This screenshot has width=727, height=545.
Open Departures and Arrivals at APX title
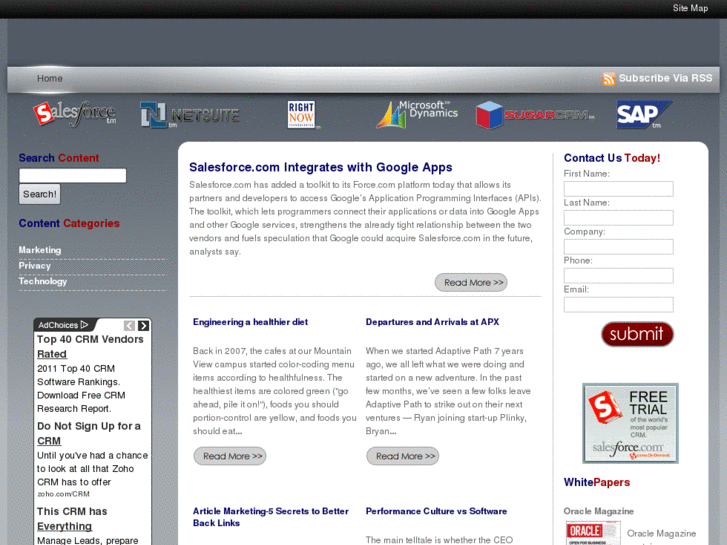pyautogui.click(x=432, y=322)
